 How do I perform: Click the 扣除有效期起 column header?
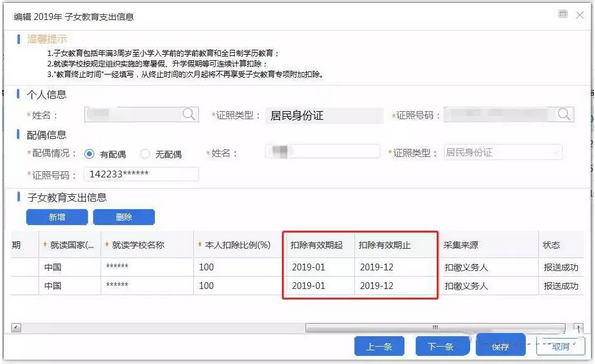[x=319, y=245]
